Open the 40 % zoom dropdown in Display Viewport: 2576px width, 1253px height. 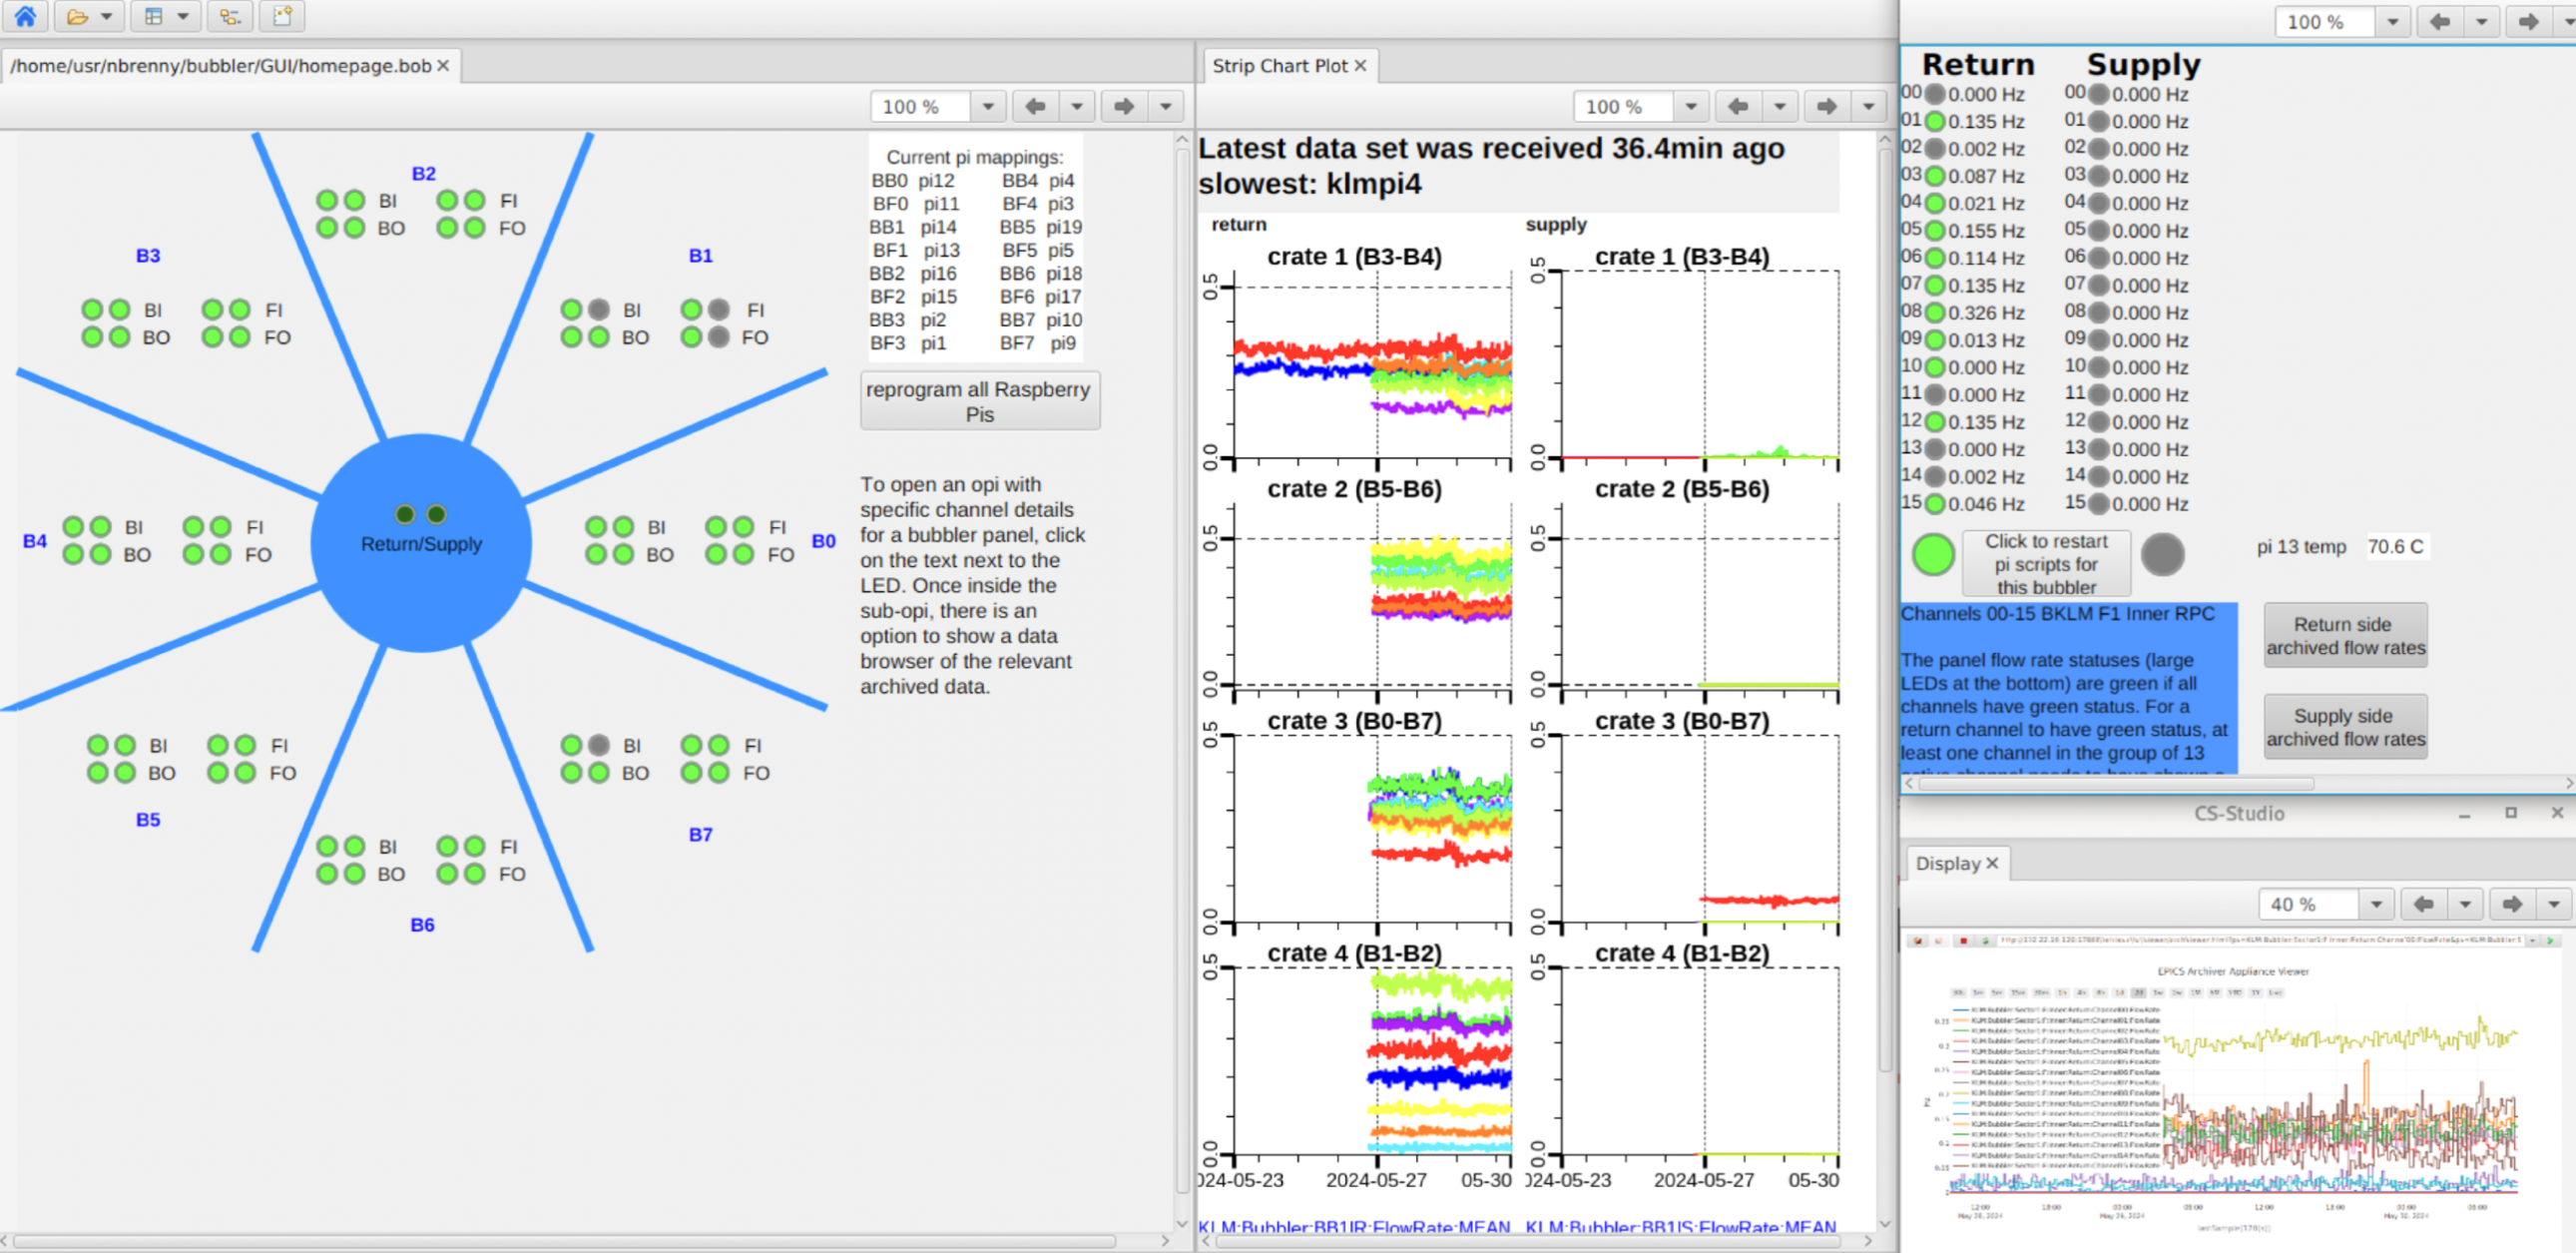coord(2376,904)
